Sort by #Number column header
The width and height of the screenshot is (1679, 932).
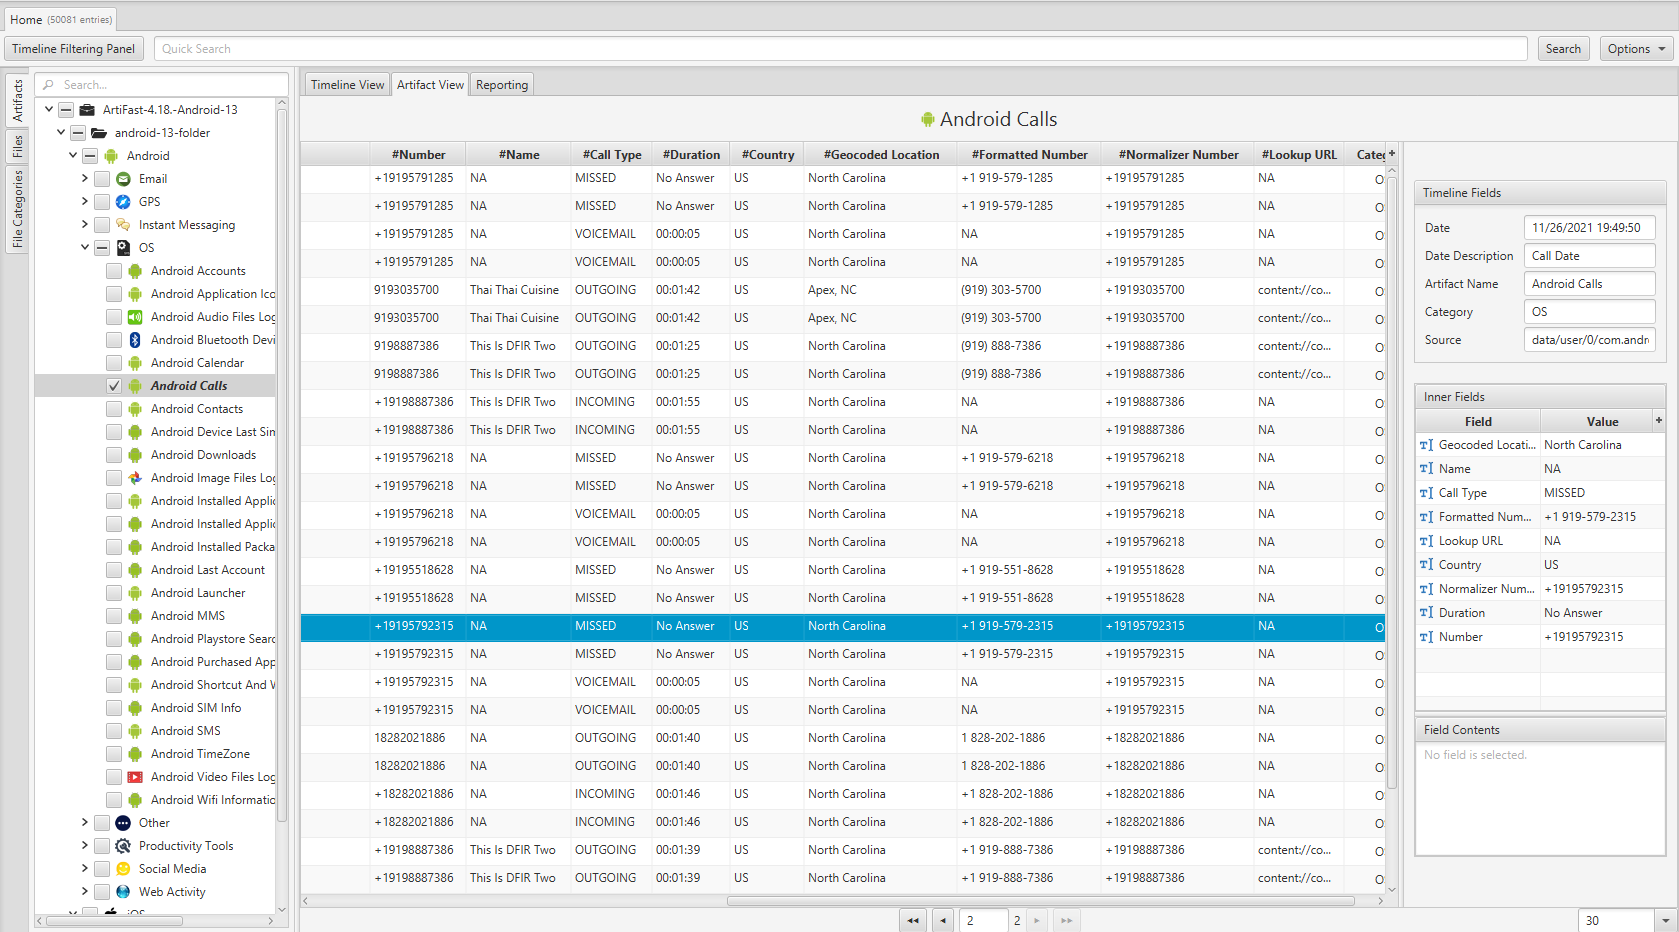418,155
